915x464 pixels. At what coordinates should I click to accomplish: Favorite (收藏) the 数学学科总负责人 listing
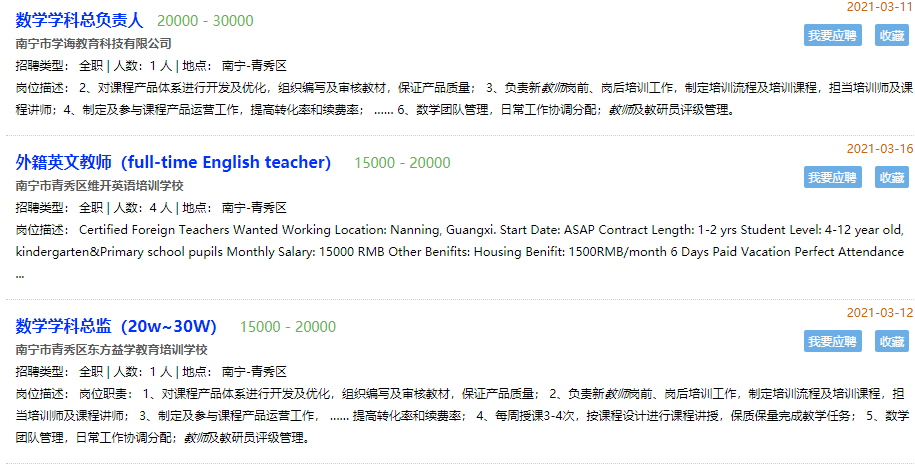[x=891, y=35]
